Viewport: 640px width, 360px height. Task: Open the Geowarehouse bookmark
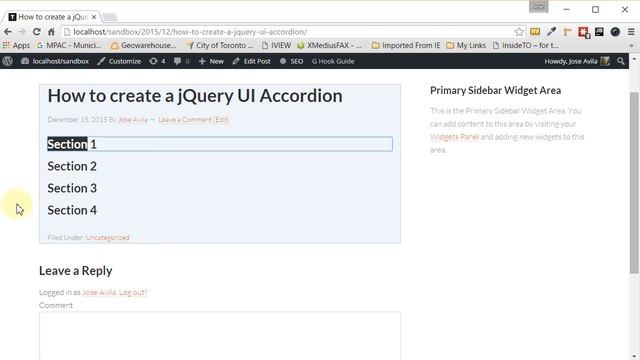(x=144, y=45)
